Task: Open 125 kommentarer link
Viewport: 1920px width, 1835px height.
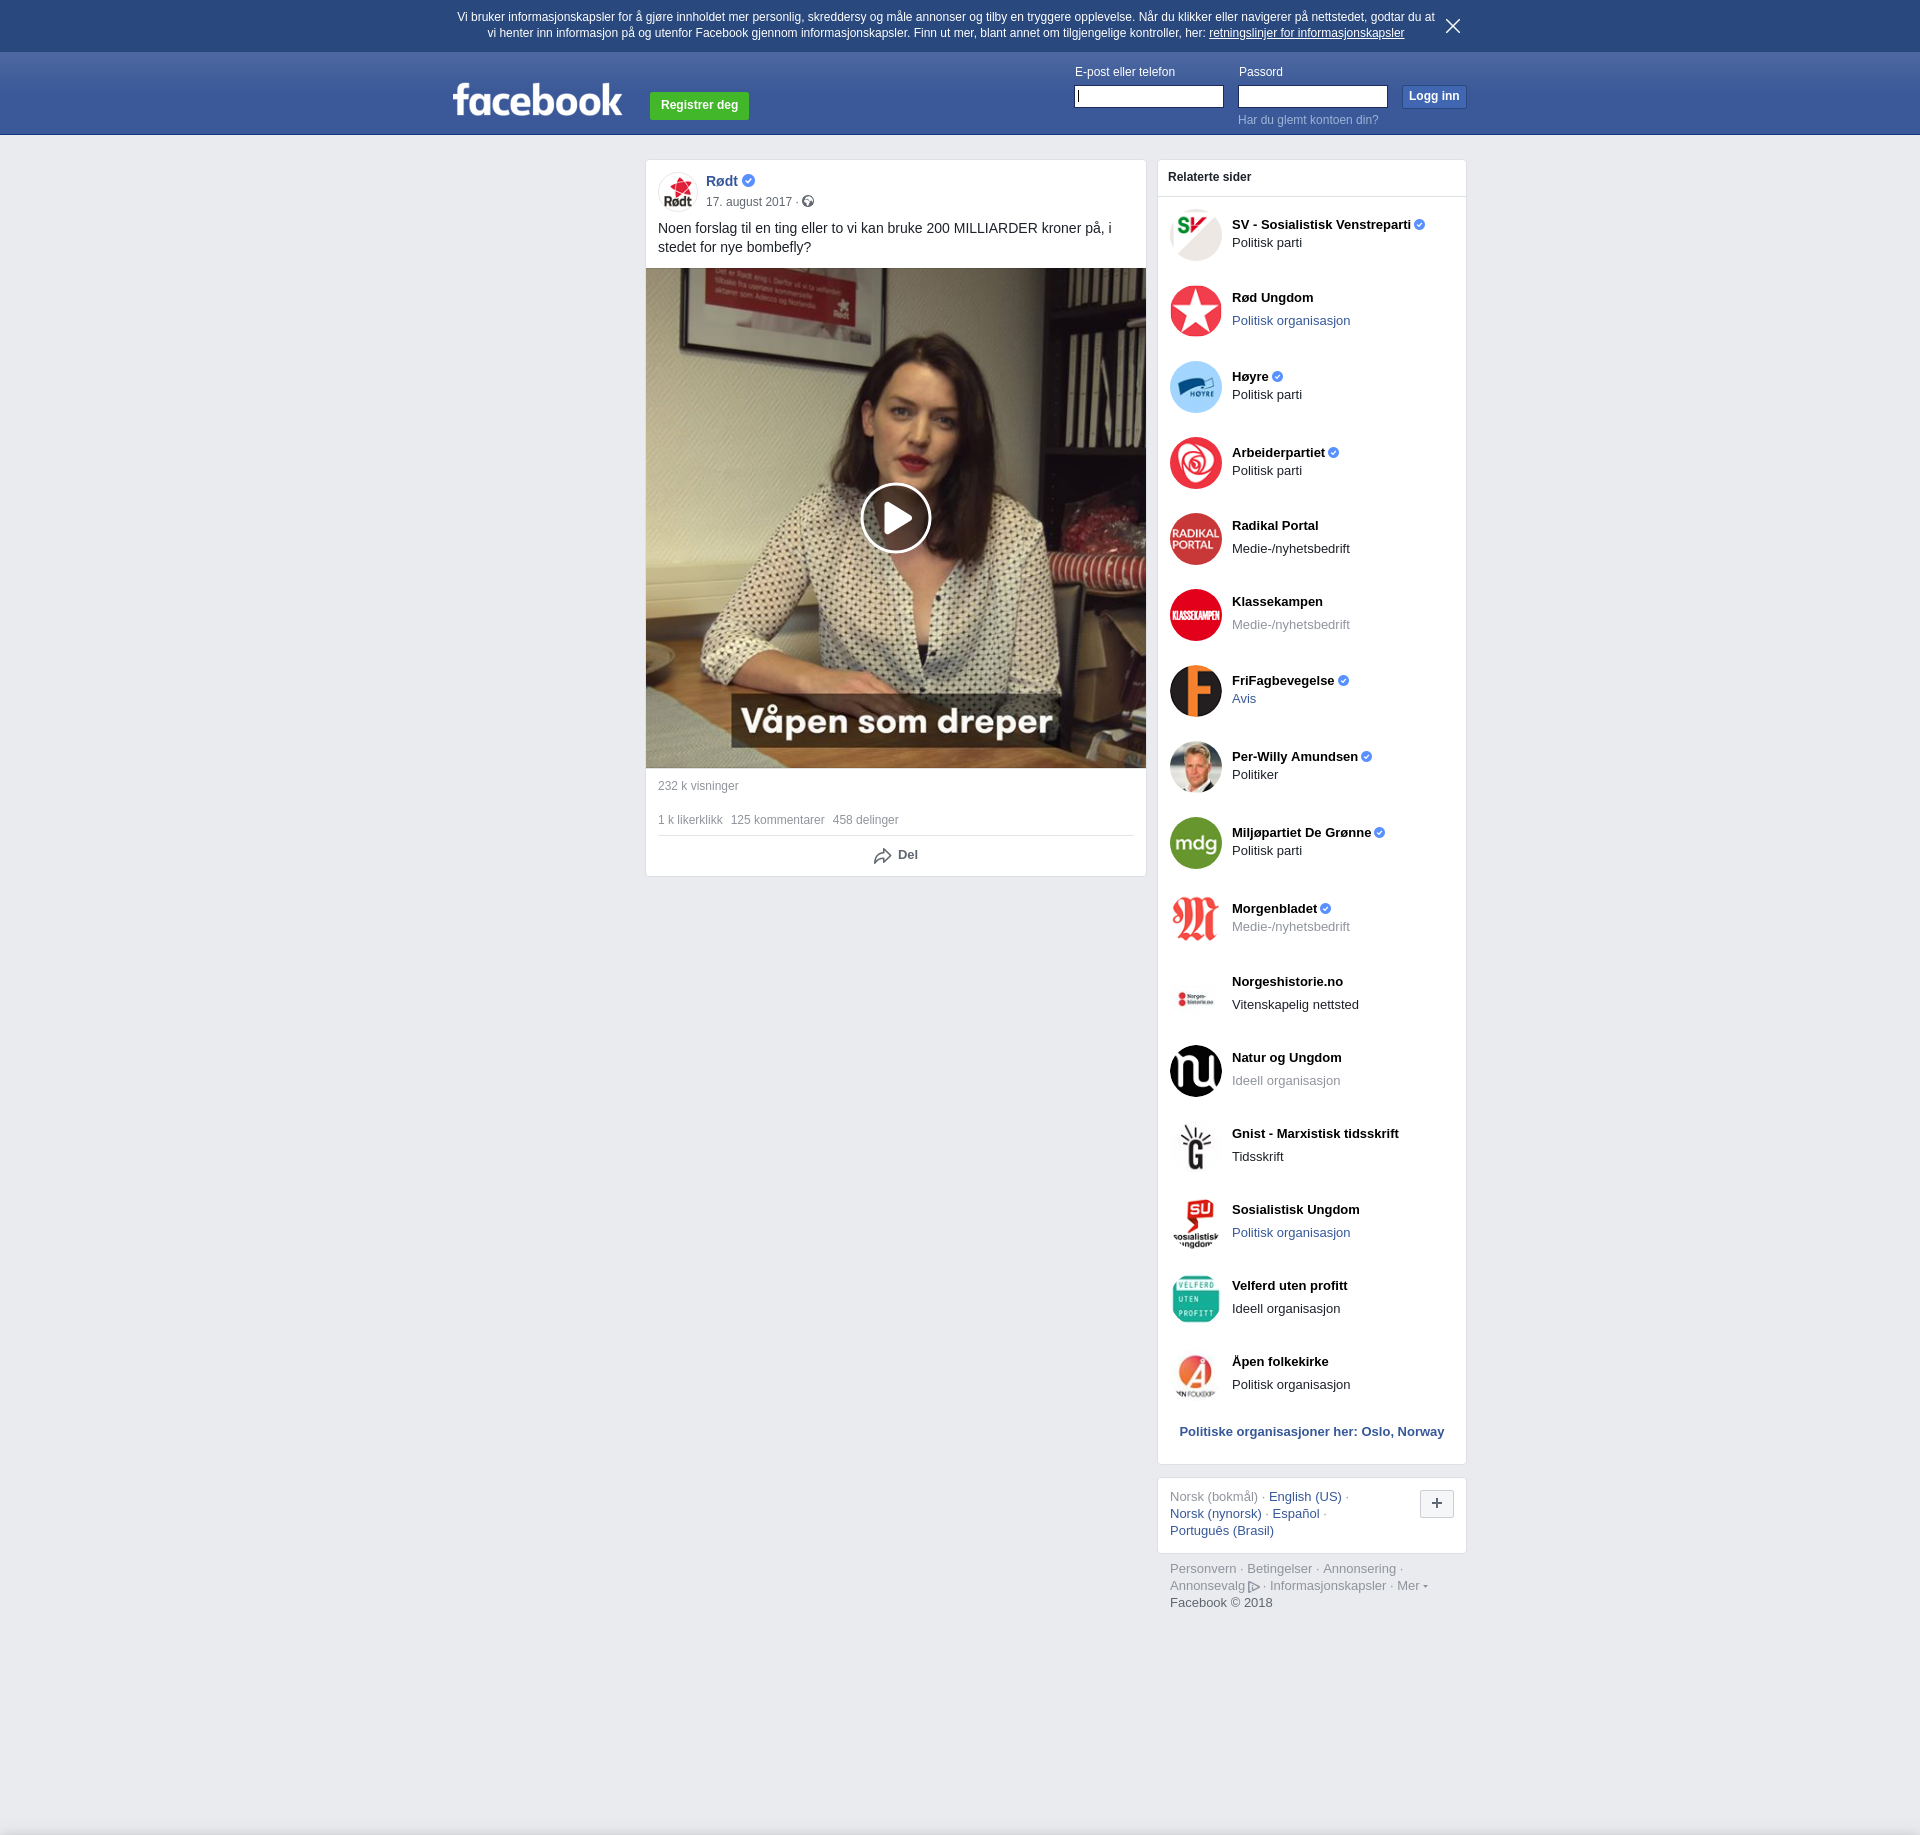Action: coord(777,820)
